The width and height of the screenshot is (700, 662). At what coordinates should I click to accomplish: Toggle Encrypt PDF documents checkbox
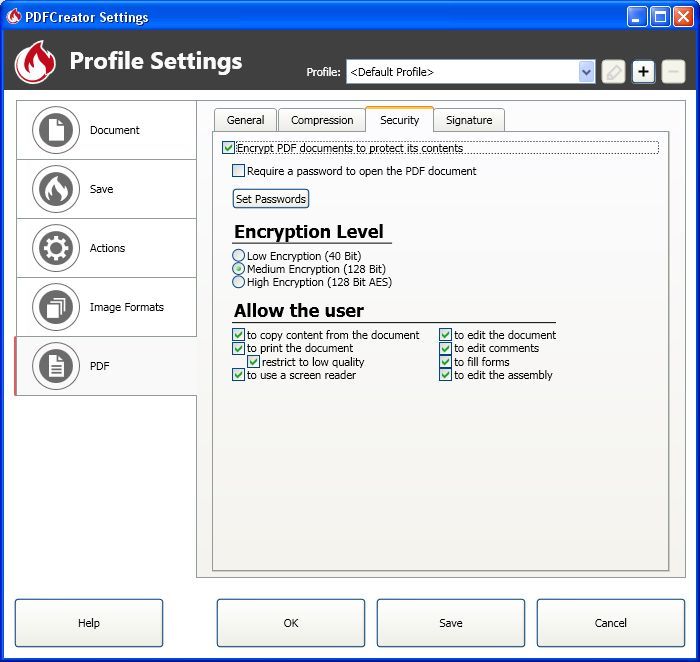228,148
